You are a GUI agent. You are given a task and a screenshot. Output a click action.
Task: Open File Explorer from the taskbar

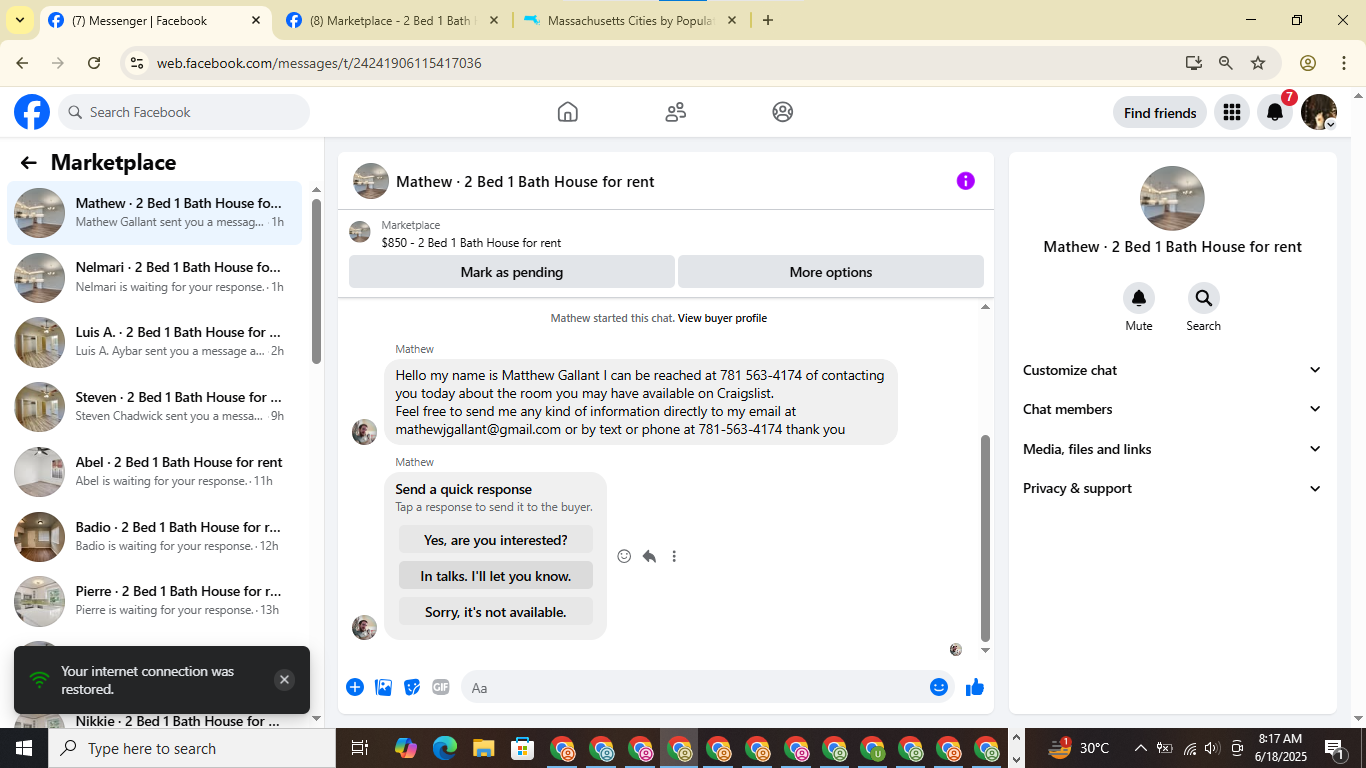[484, 748]
